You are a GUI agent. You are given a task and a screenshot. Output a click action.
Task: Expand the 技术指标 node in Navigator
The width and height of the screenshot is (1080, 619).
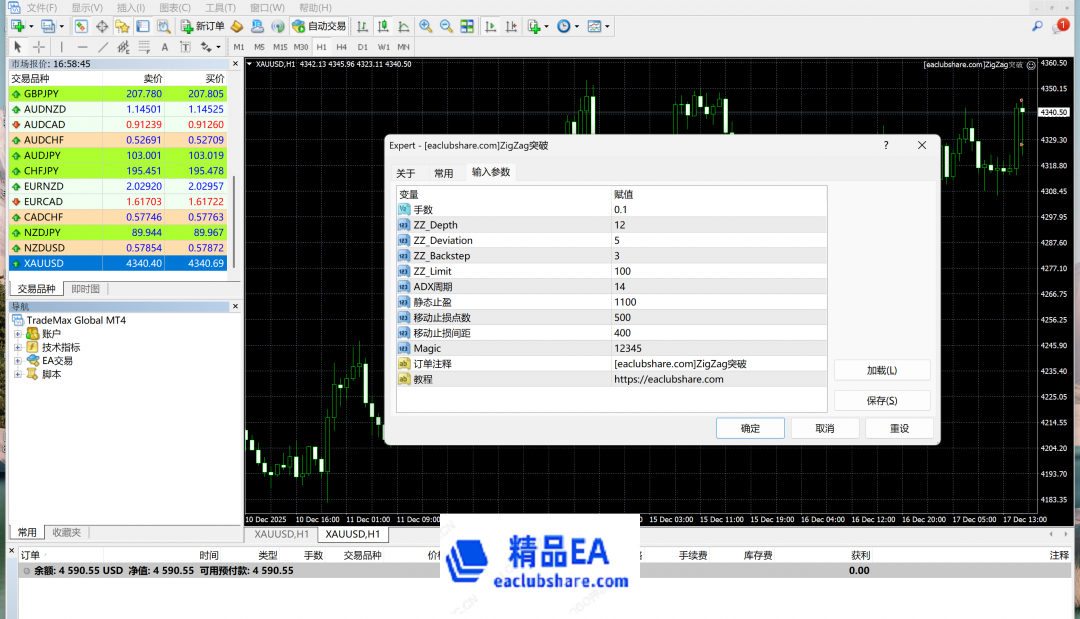pyautogui.click(x=18, y=347)
